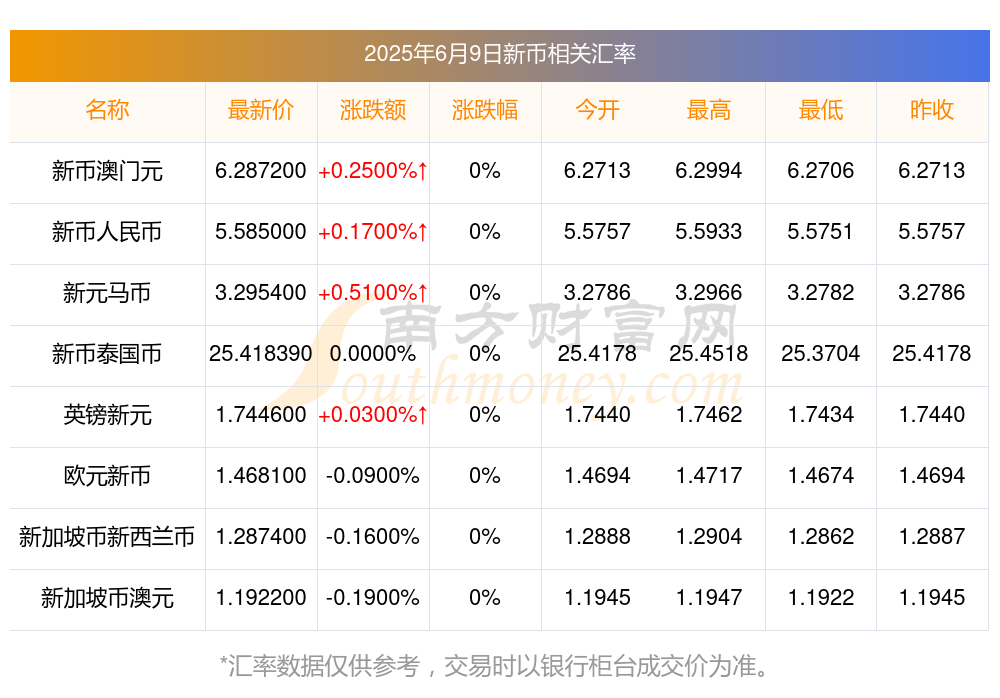Click the 最低 value 1.1922
1000x698 pixels.
pyautogui.click(x=820, y=597)
